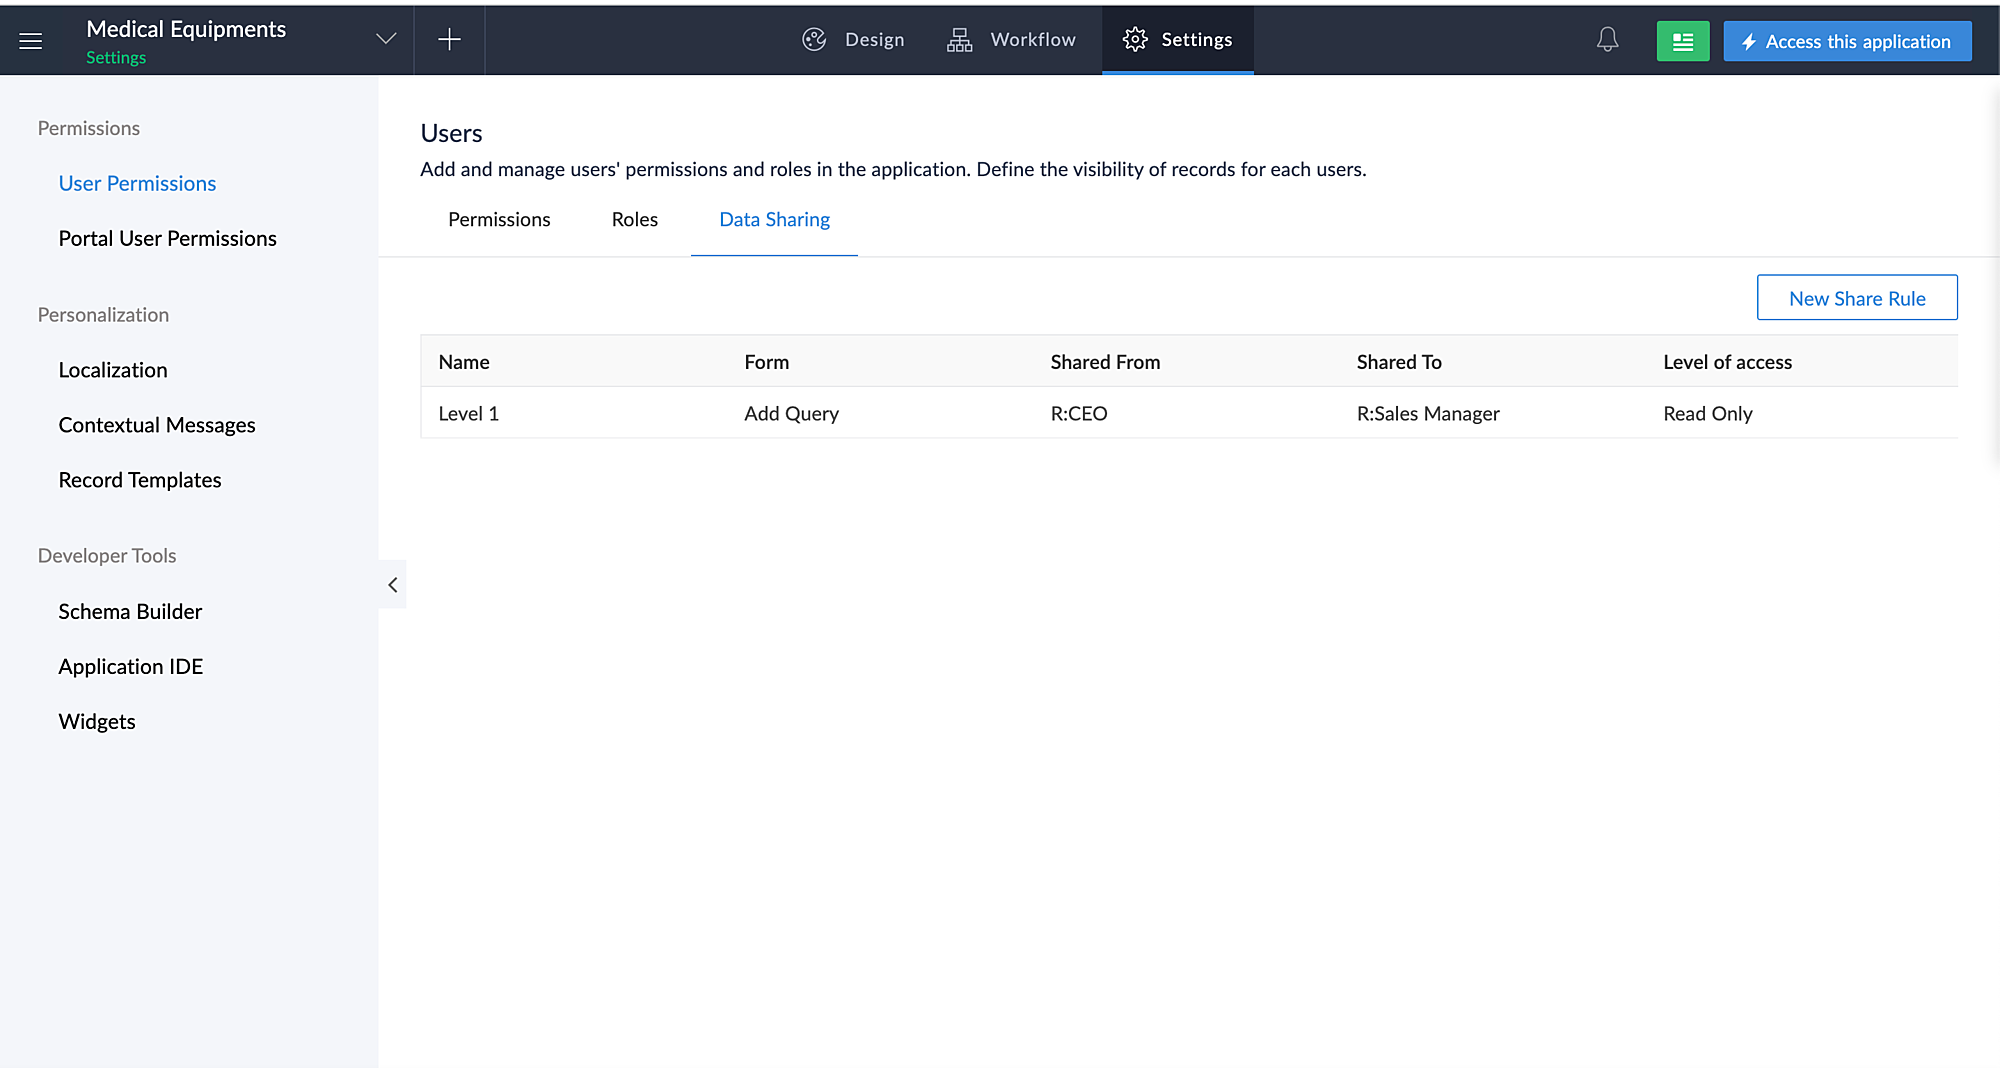Go to Localization settings
The width and height of the screenshot is (2000, 1068).
click(113, 370)
